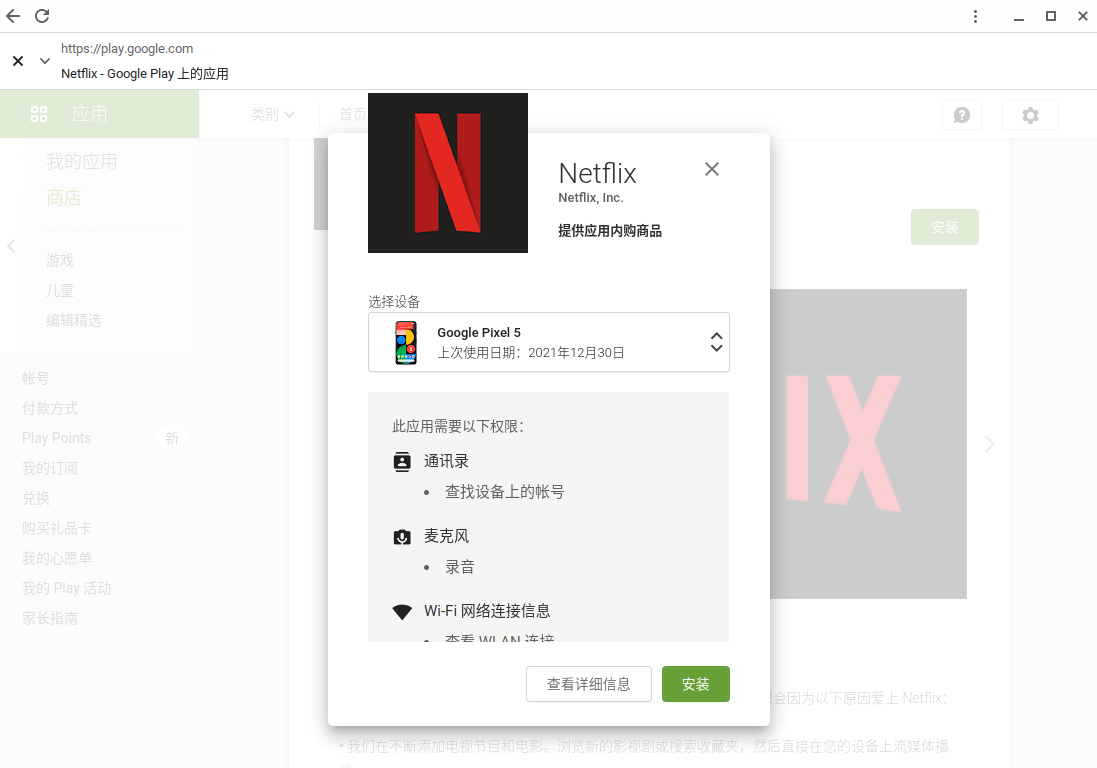Open the three-dot browser menu

pyautogui.click(x=975, y=16)
